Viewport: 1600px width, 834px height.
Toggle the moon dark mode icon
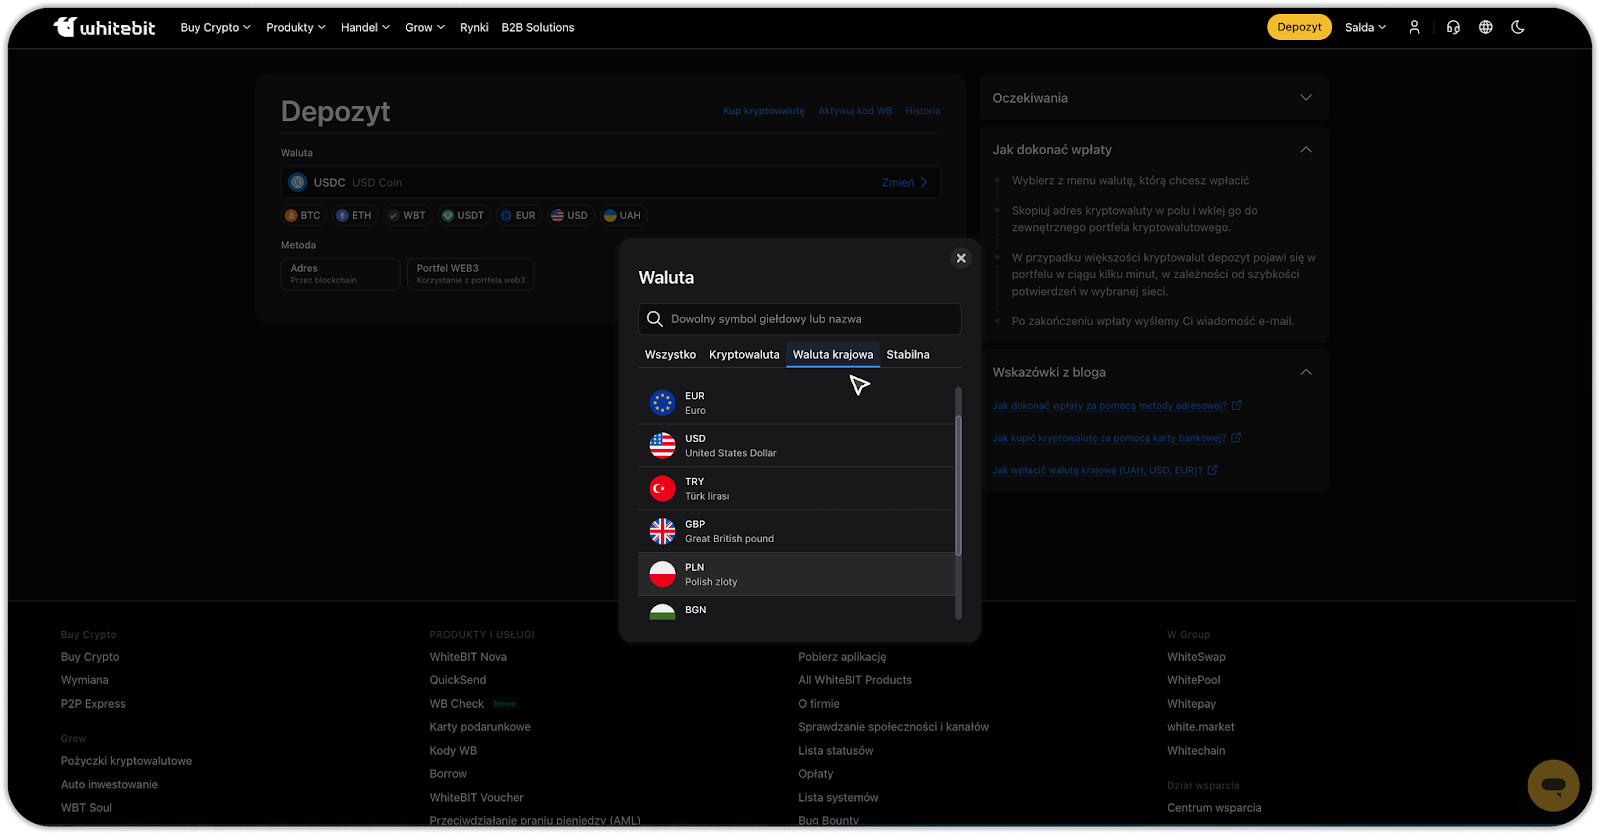pos(1518,27)
